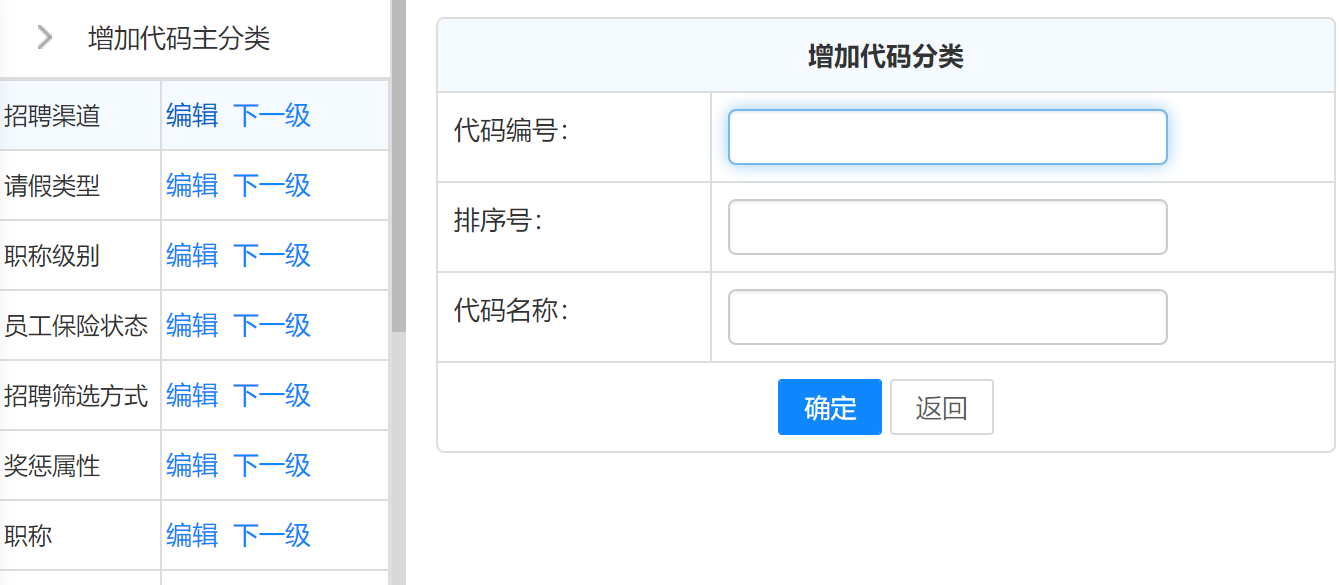This screenshot has width=1339, height=585.
Task: Open 下一级 for 招聘渠道
Action: 272,116
